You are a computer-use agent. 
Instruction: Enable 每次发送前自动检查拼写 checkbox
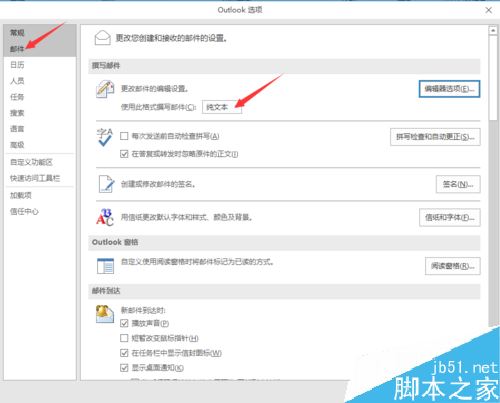point(124,136)
